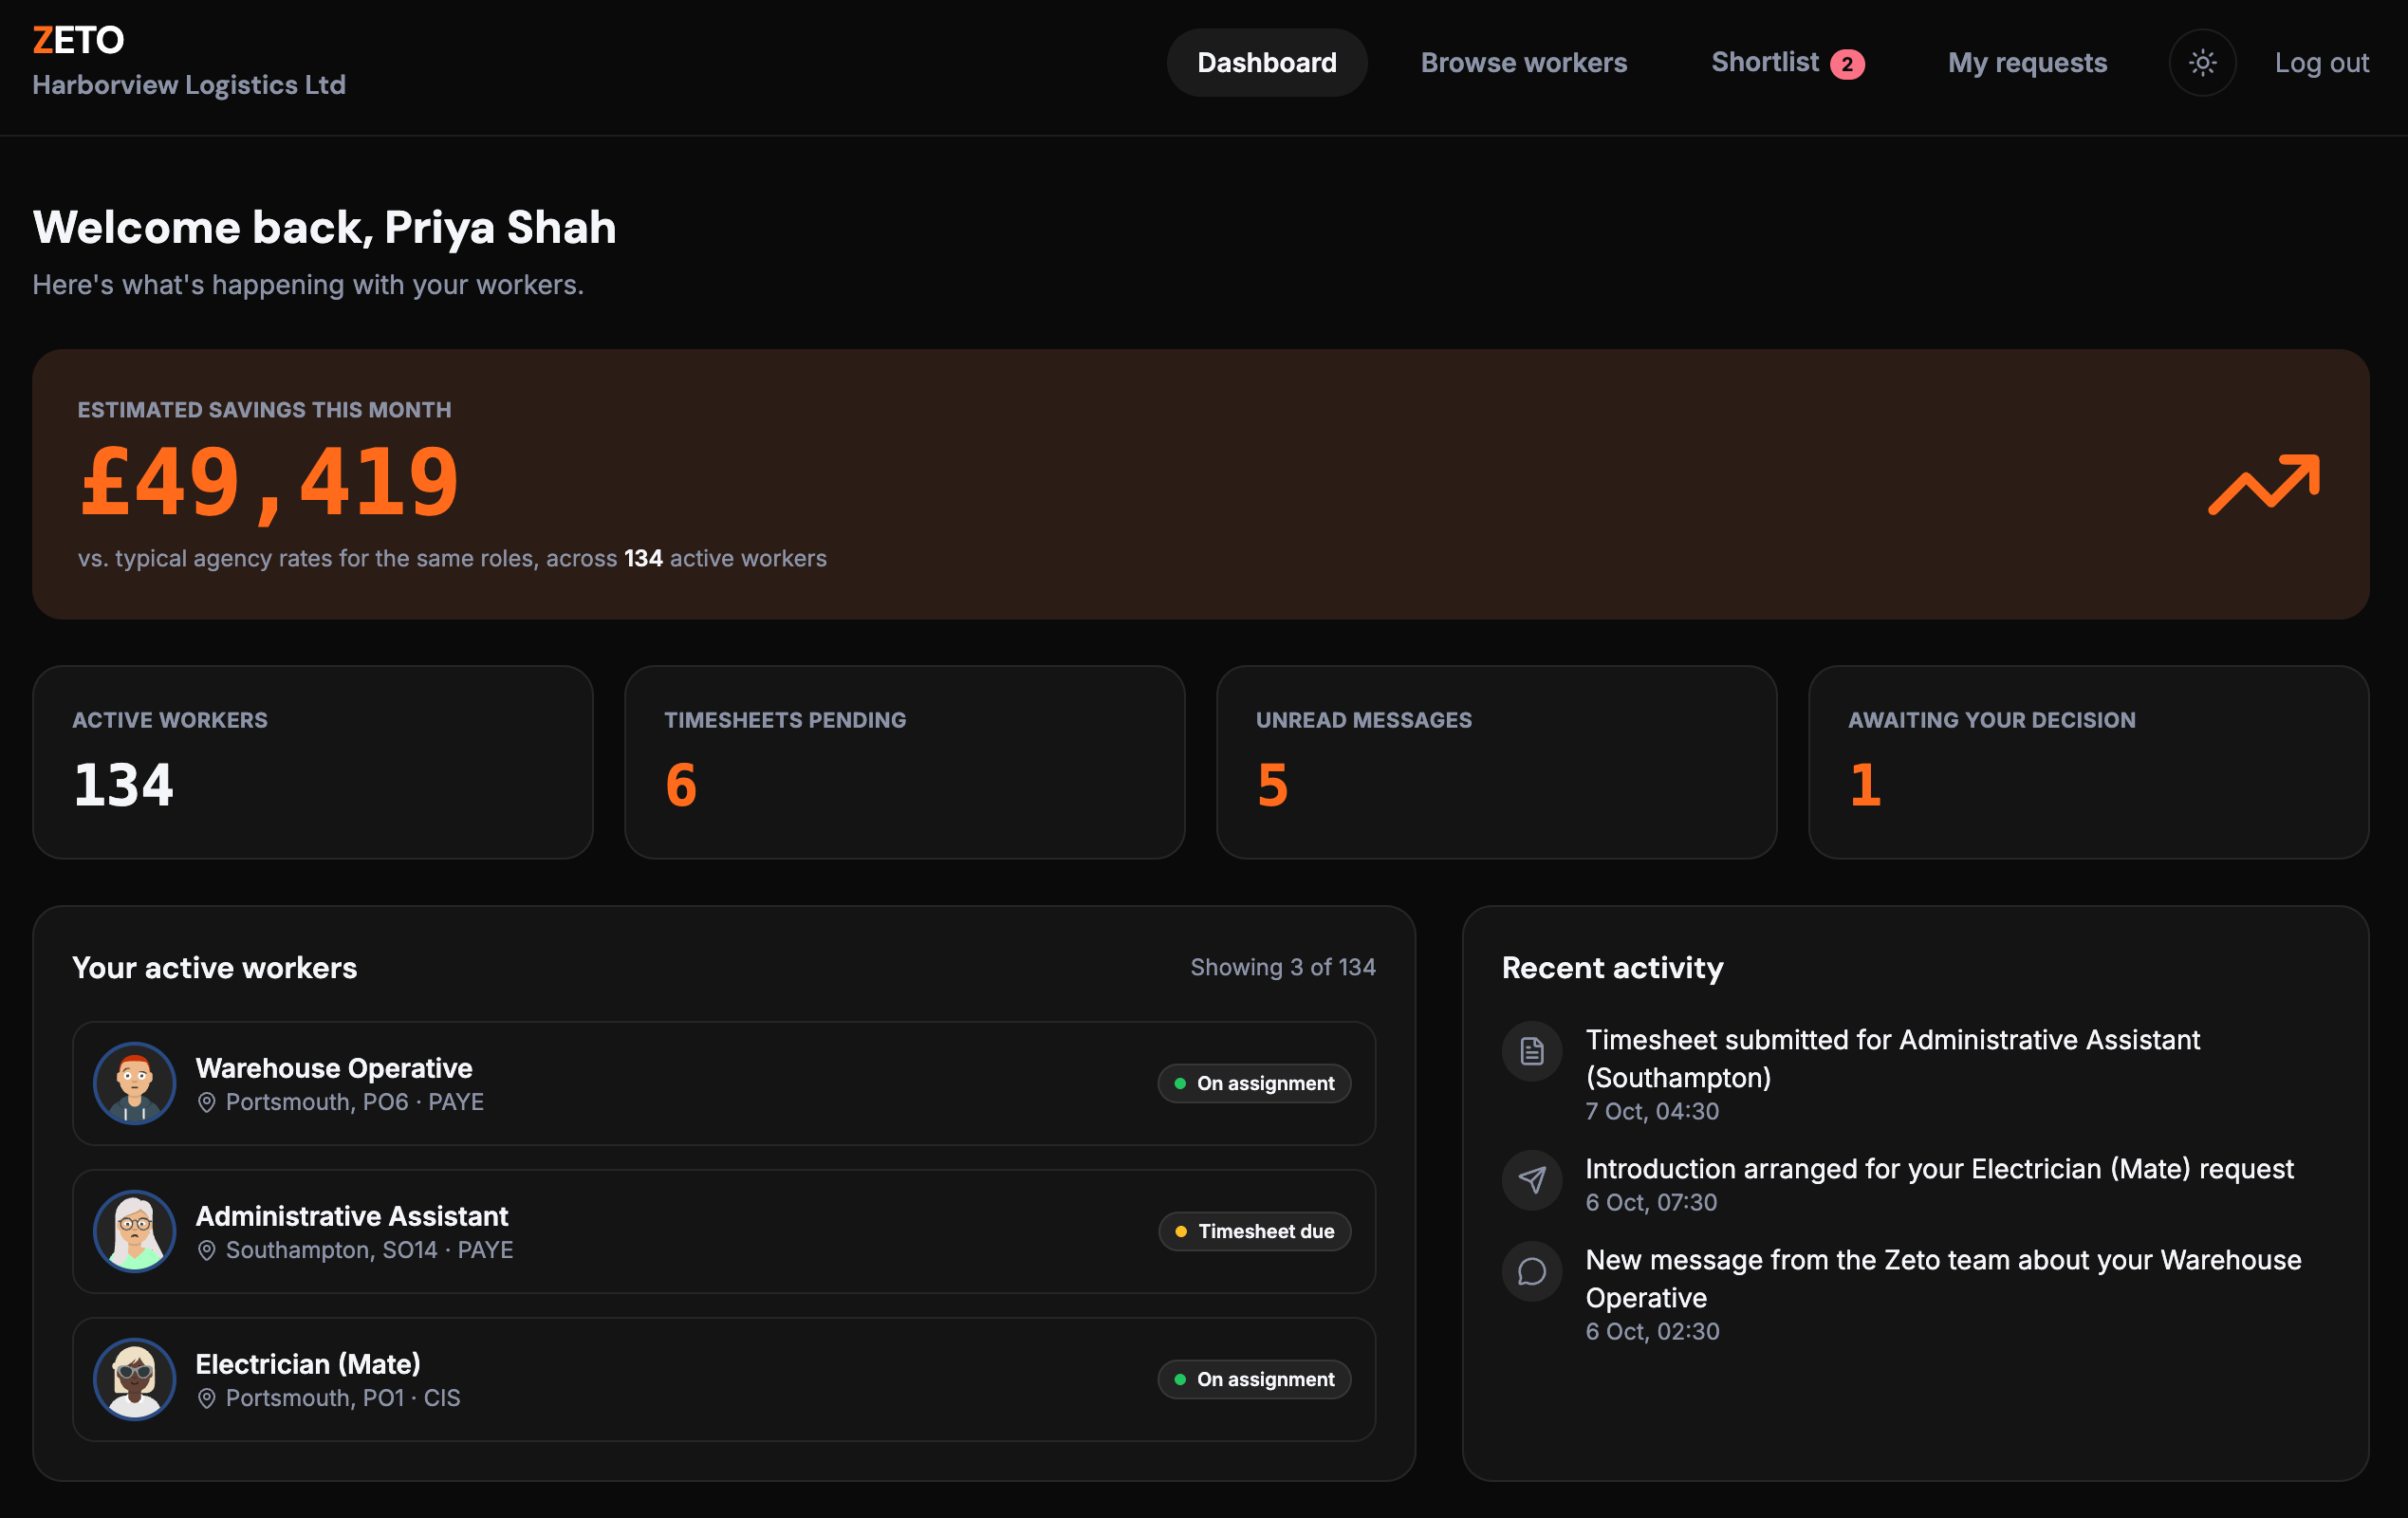Open the Timesheets Pending card
This screenshot has width=2408, height=1518.
pyautogui.click(x=904, y=762)
